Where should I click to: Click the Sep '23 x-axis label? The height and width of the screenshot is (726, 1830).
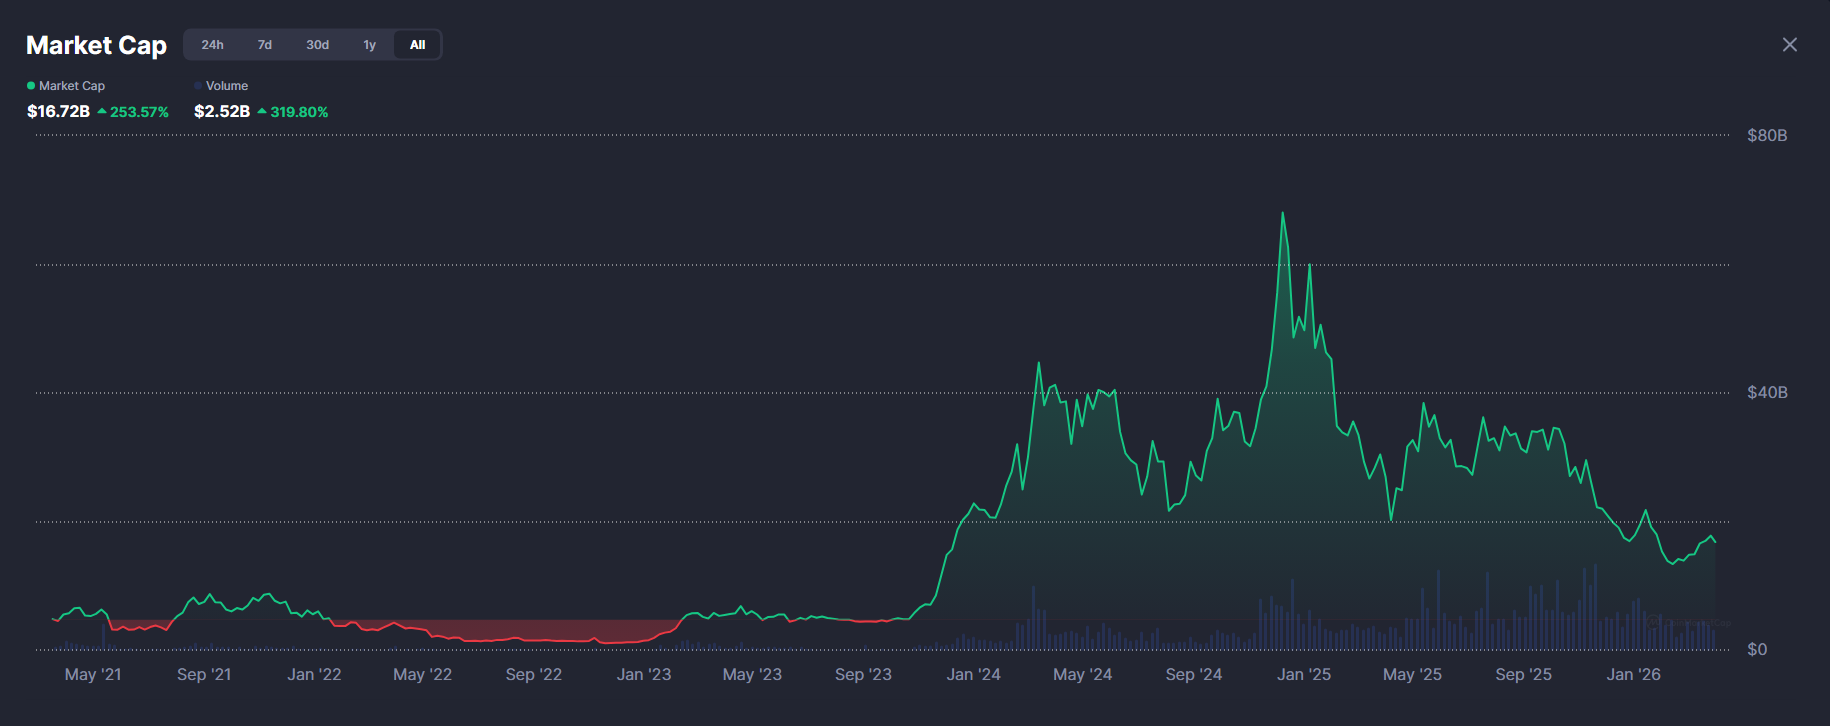pos(863,674)
